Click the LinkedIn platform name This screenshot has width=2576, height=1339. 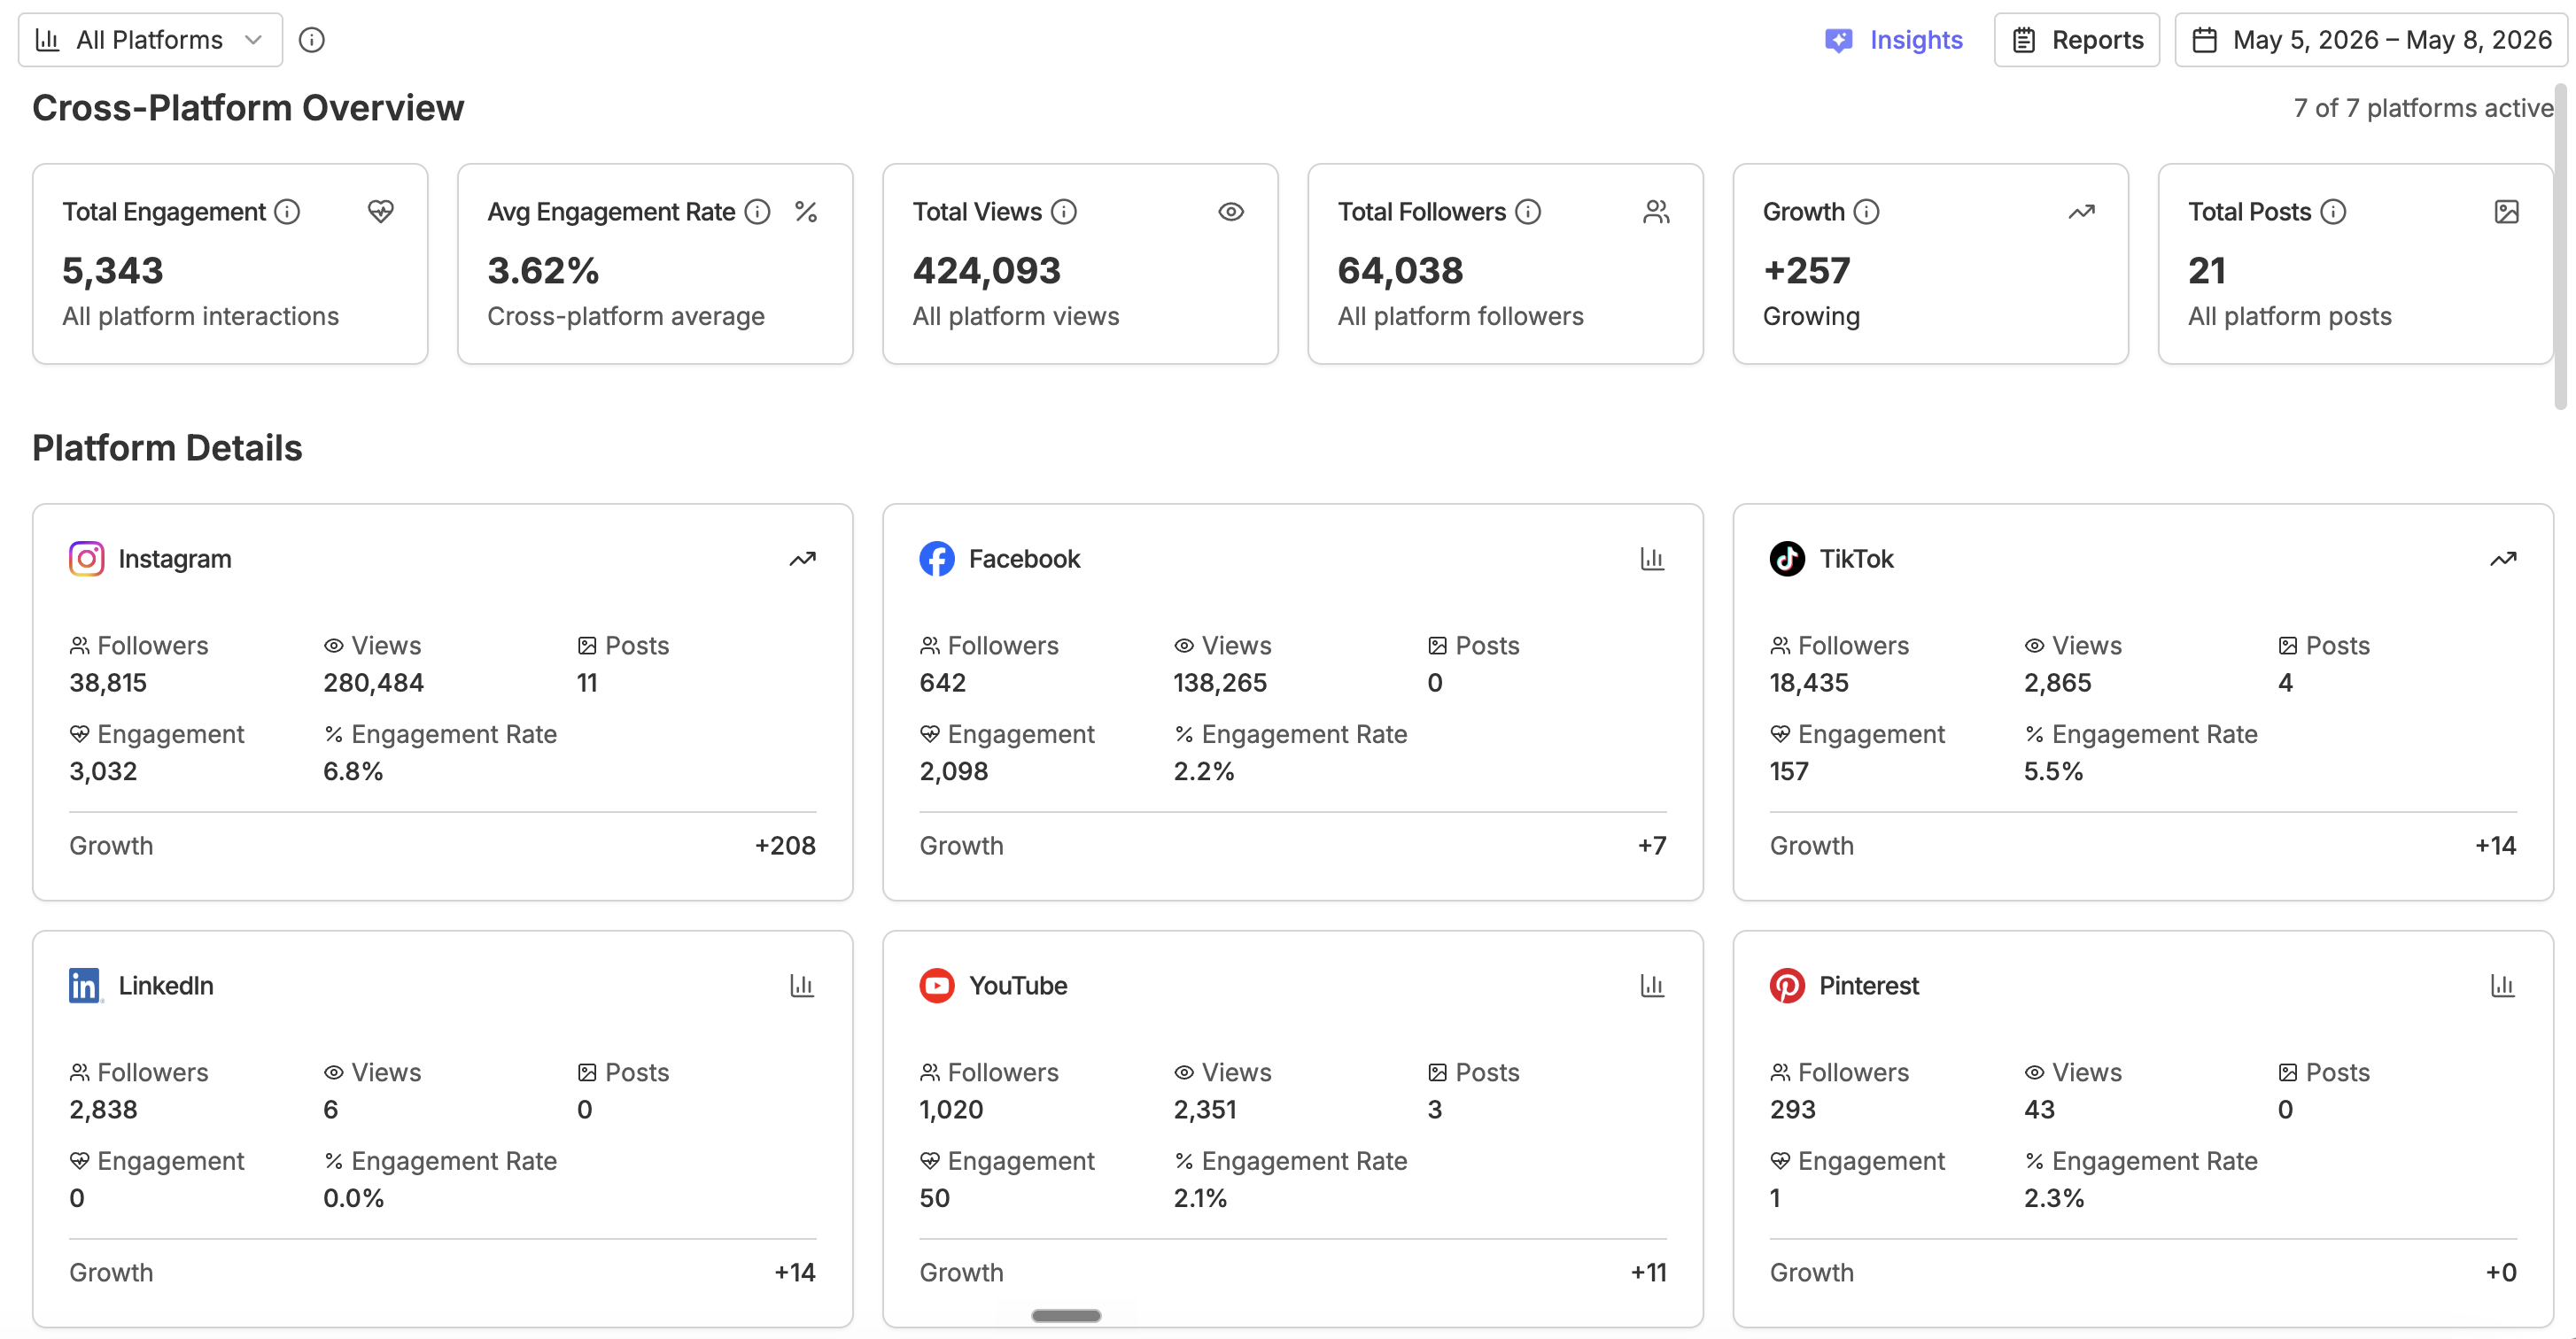[x=166, y=986]
